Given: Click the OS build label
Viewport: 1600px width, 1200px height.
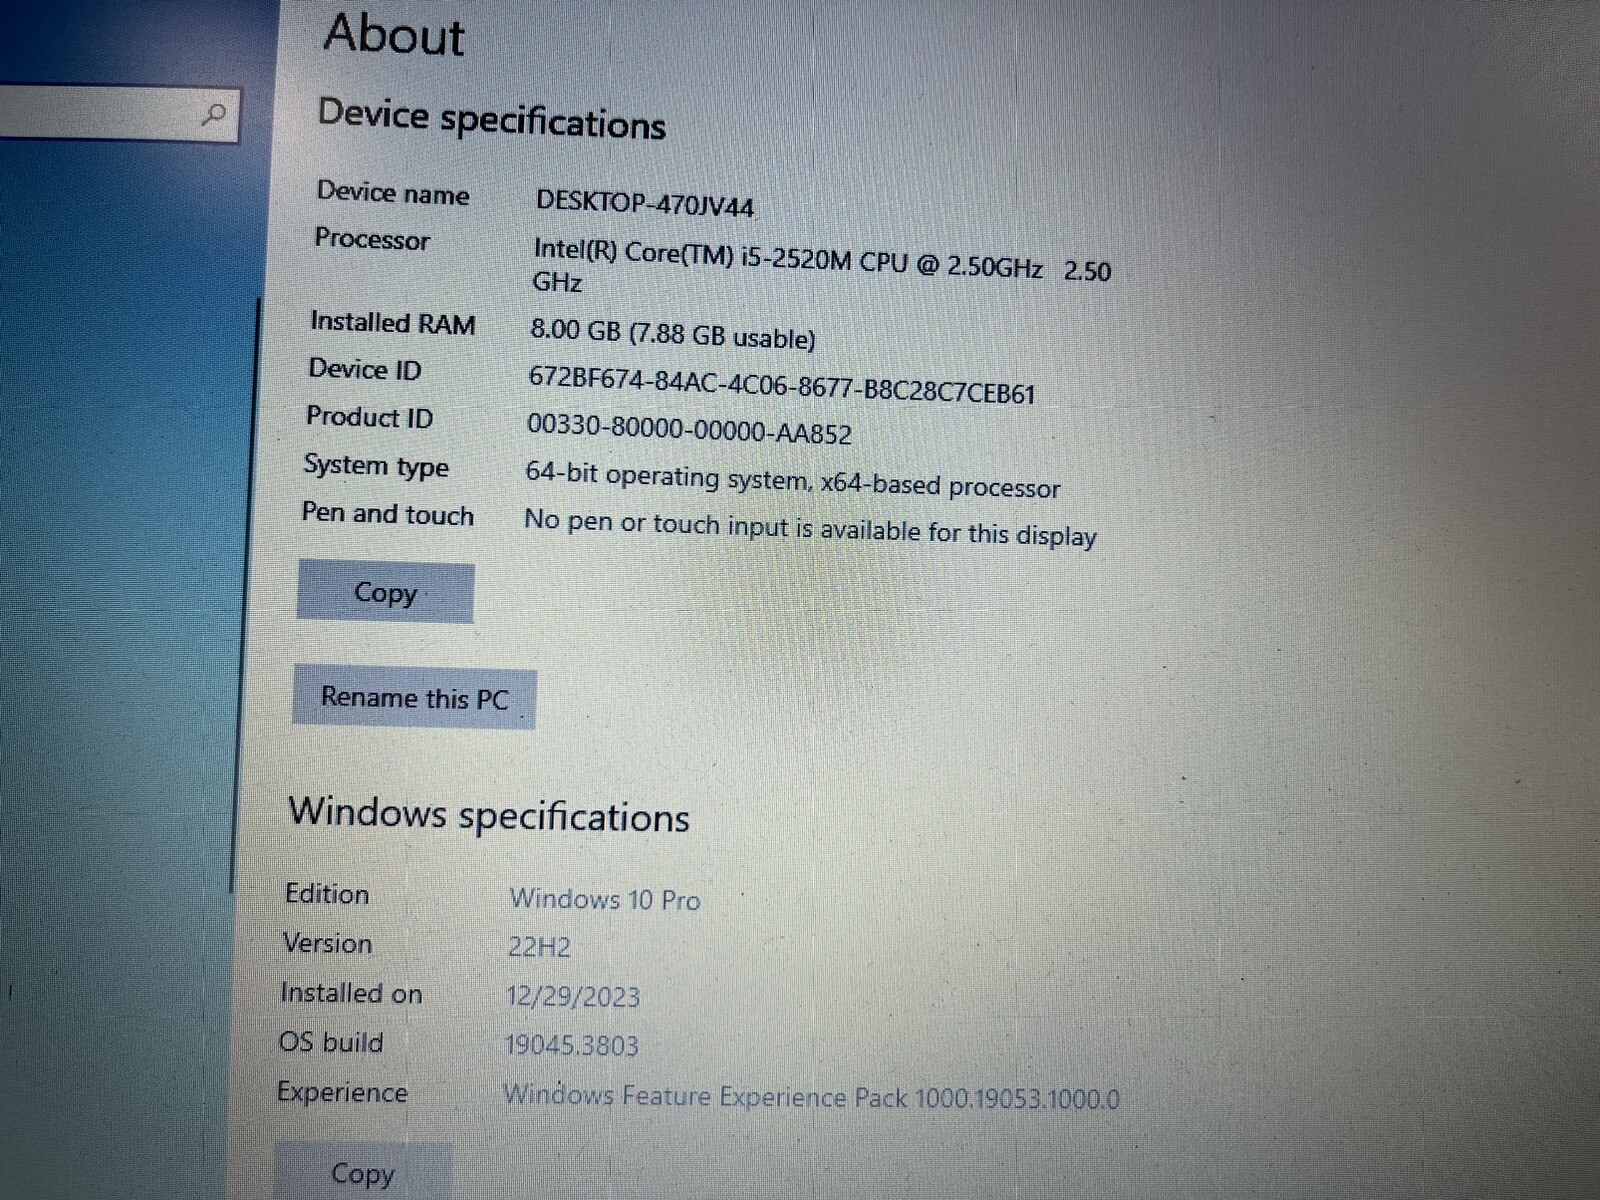Looking at the screenshot, I should (331, 1042).
